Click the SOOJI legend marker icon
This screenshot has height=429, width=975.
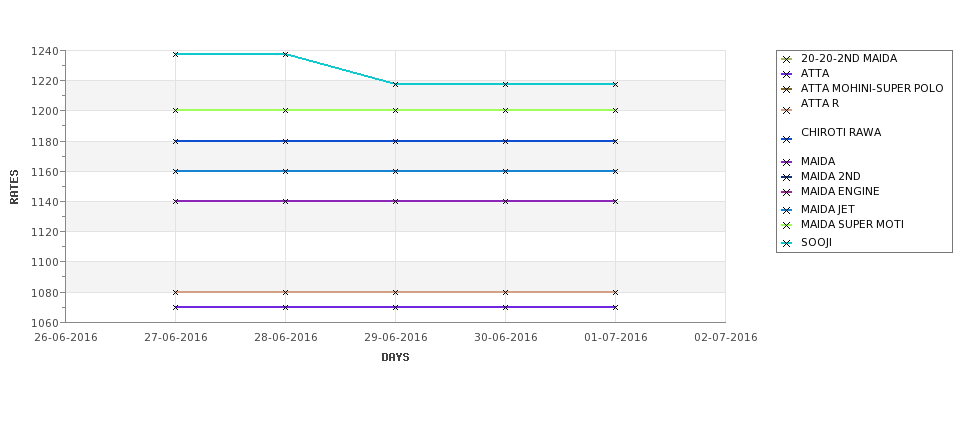pyautogui.click(x=787, y=244)
